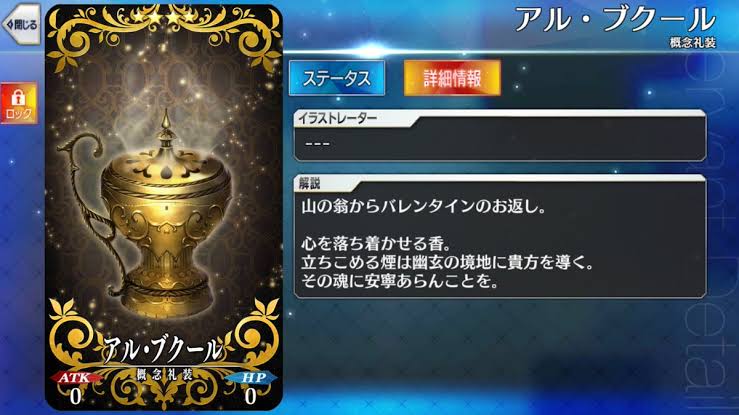Tap the HP value 0 on card

(x=251, y=397)
